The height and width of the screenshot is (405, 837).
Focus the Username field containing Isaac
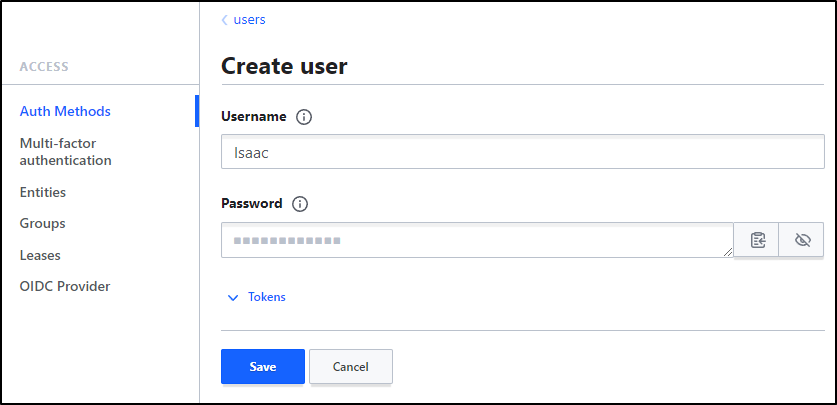pyautogui.click(x=523, y=152)
